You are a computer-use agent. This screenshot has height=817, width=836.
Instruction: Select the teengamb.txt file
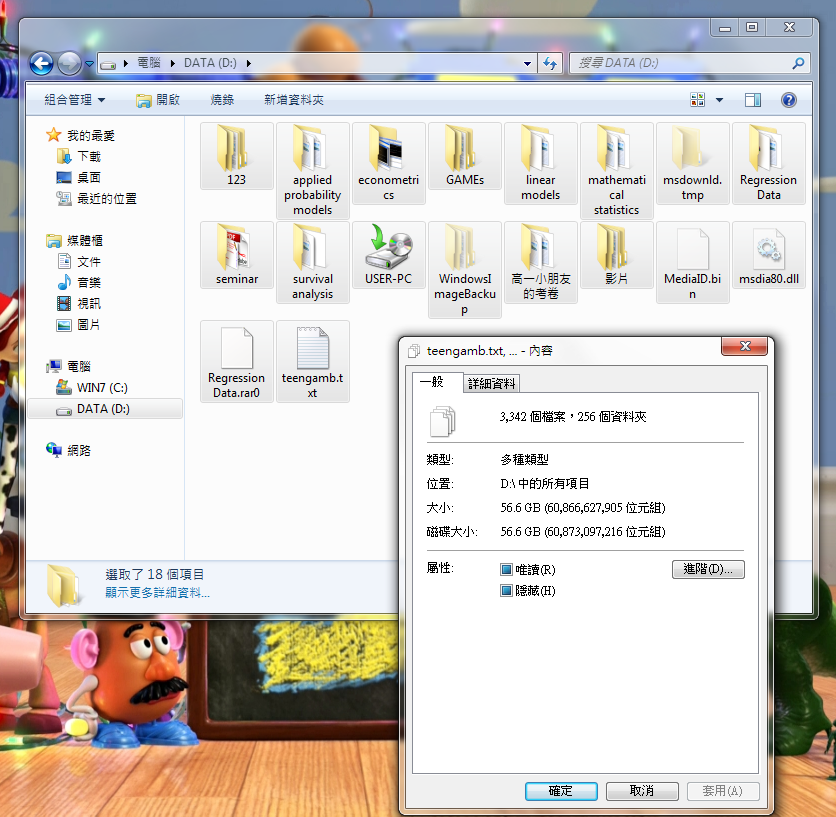pyautogui.click(x=312, y=362)
